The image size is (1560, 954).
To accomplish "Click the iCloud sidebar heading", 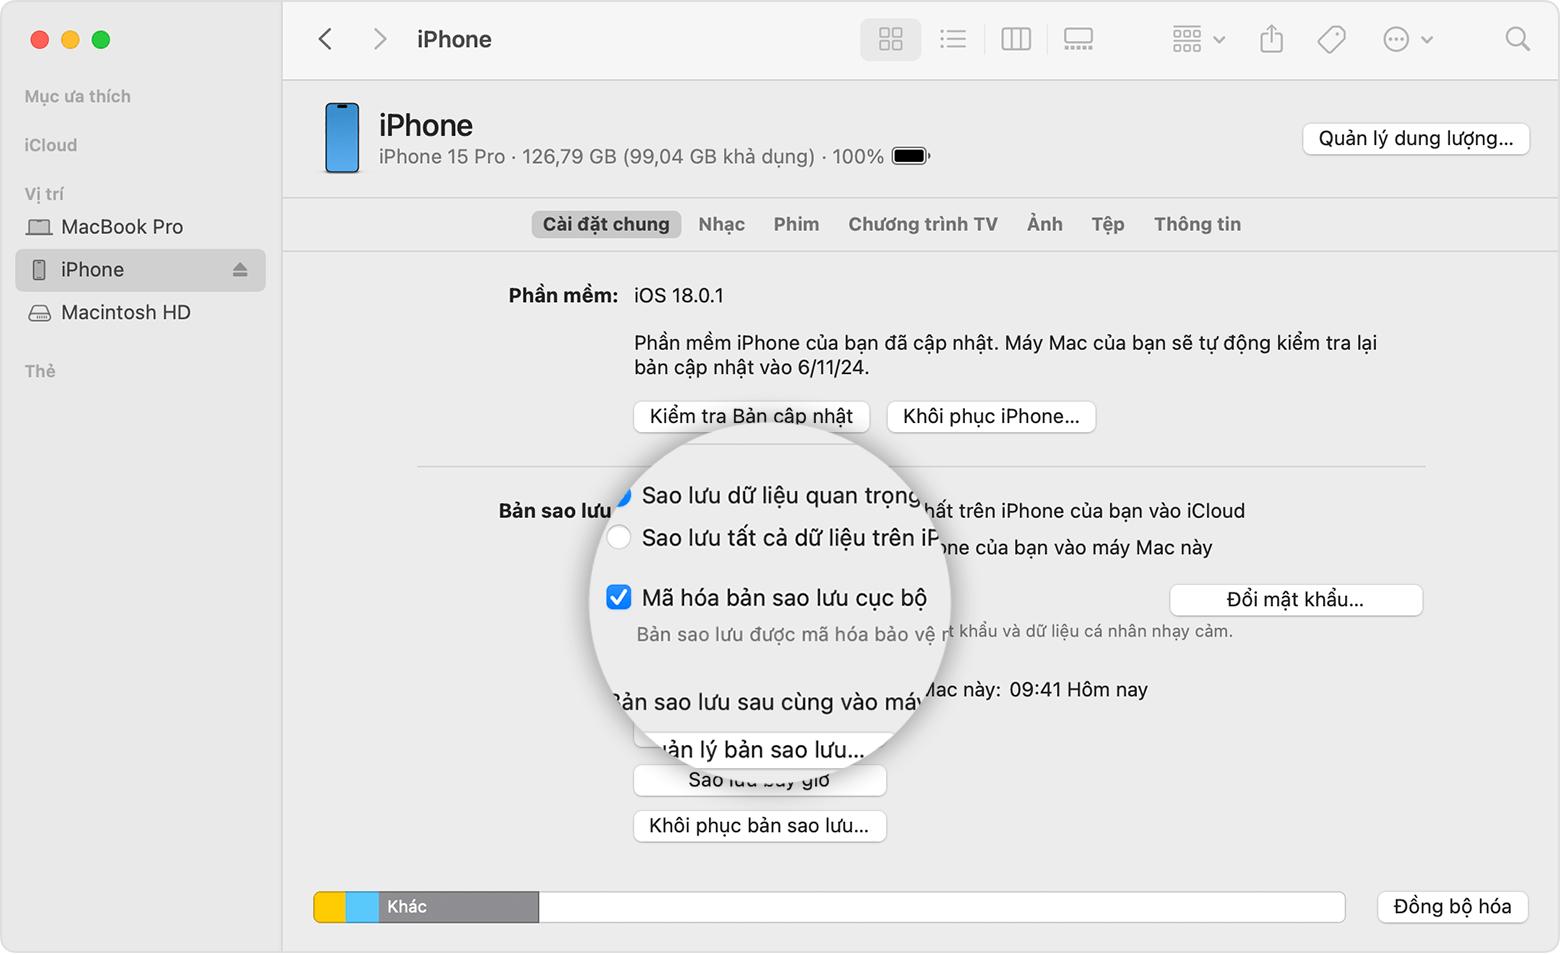I will click(x=50, y=145).
